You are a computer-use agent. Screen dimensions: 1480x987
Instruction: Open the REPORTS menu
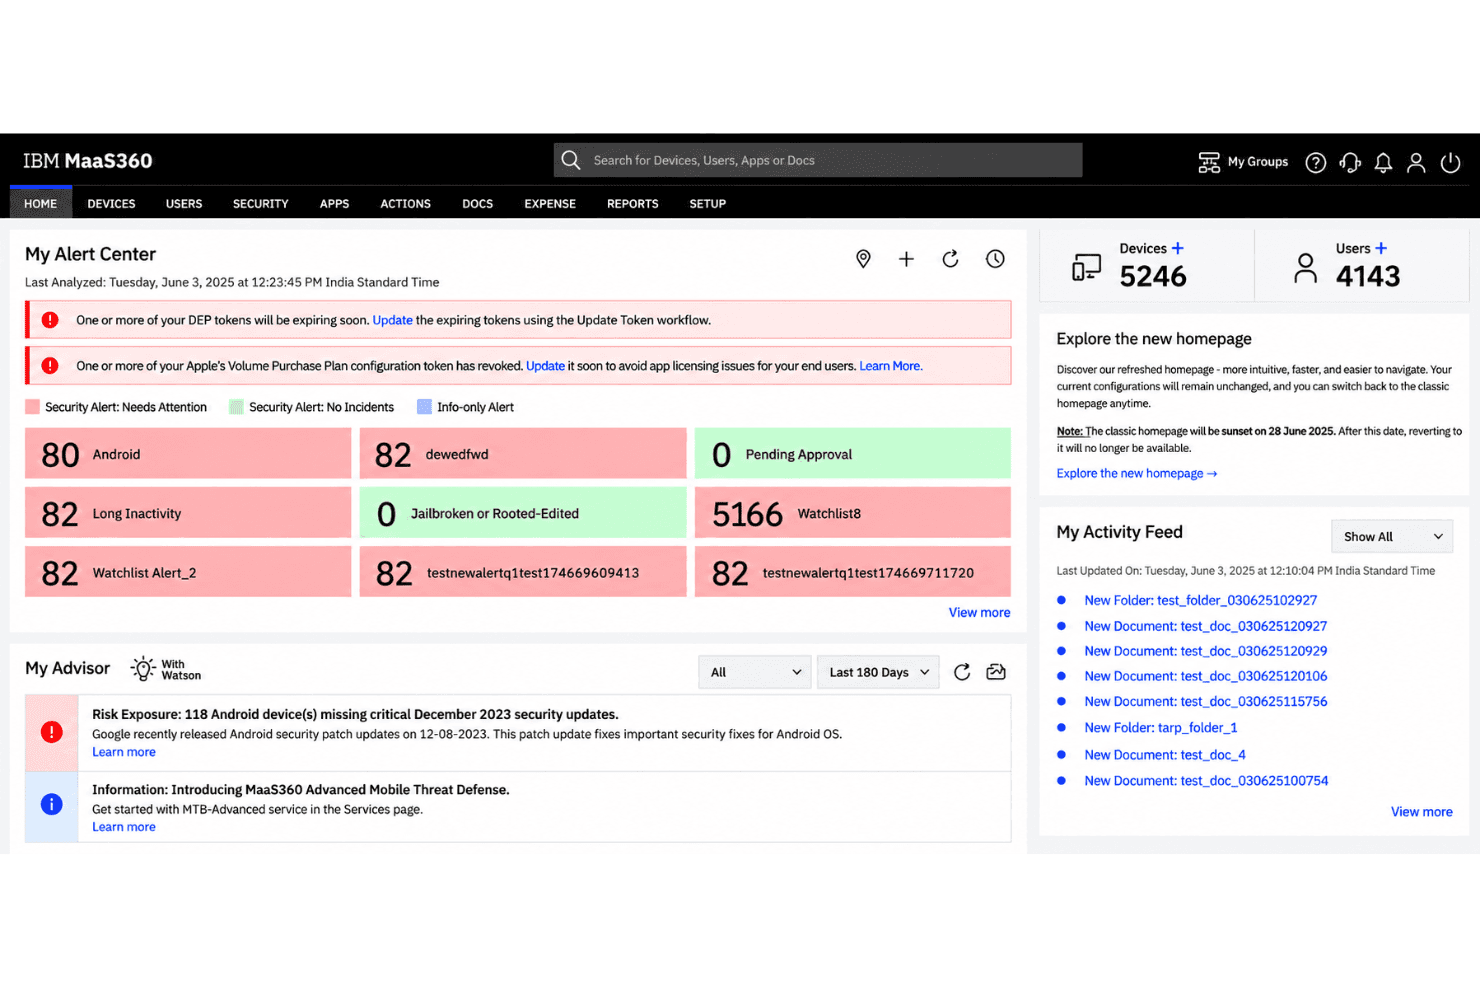click(x=633, y=204)
